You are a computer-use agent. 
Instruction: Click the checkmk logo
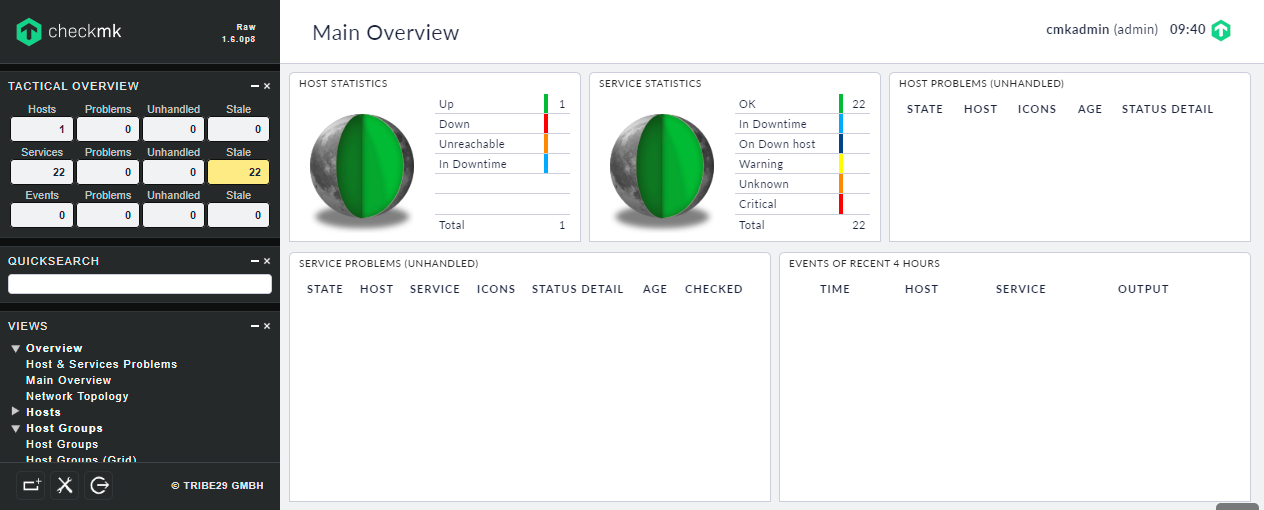[69, 32]
